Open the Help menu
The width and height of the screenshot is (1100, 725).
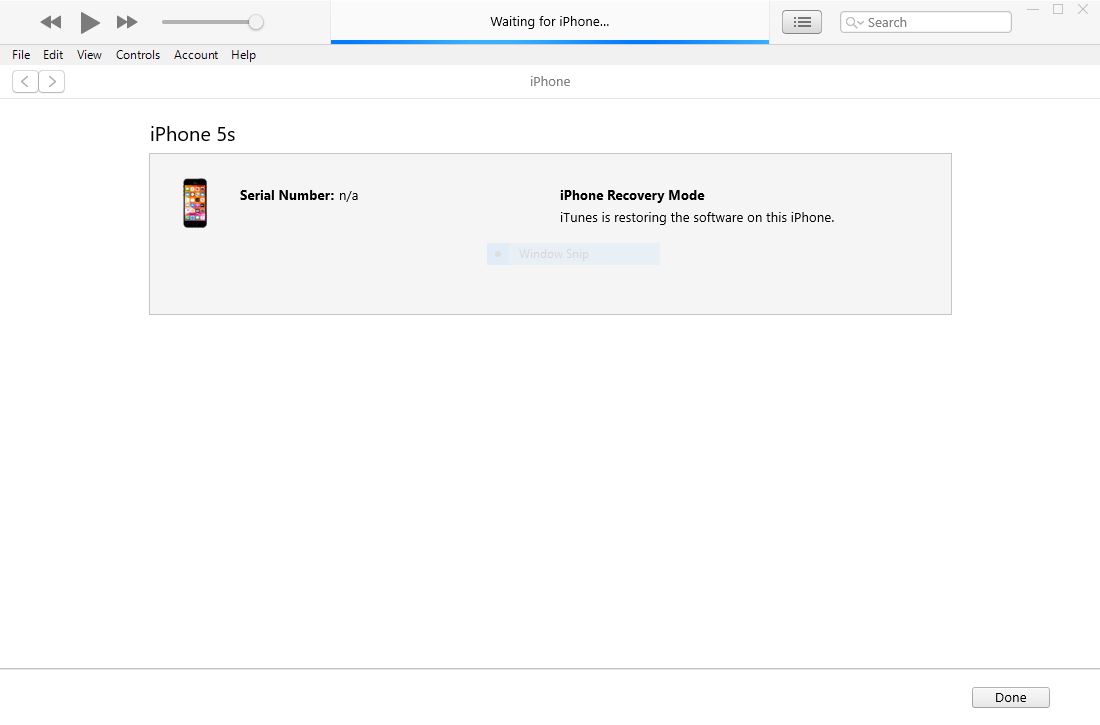click(243, 55)
